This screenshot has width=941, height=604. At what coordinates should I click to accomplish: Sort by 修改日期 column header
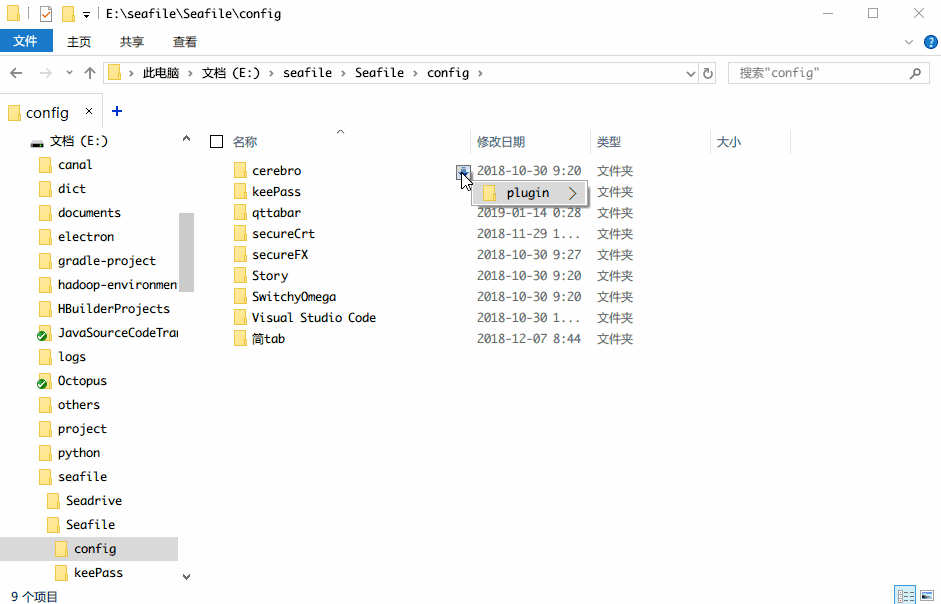pyautogui.click(x=501, y=142)
